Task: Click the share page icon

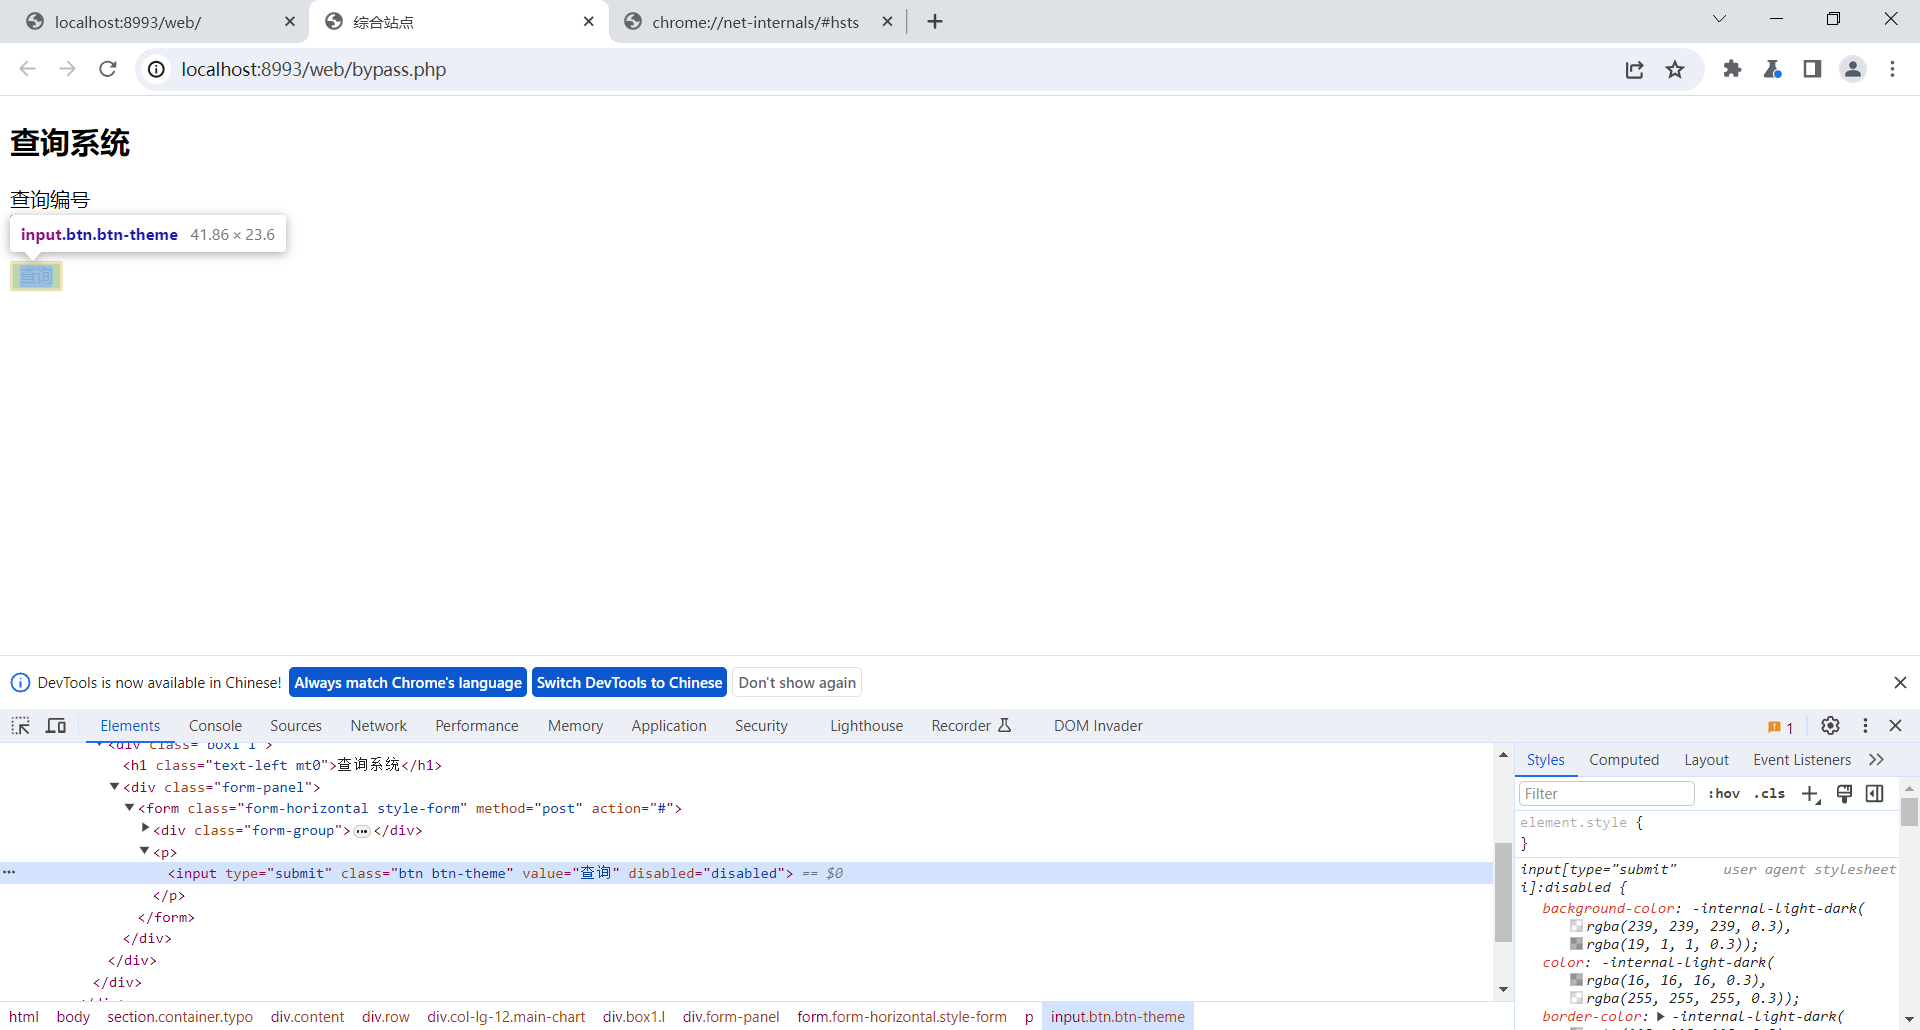Action: pyautogui.click(x=1635, y=69)
